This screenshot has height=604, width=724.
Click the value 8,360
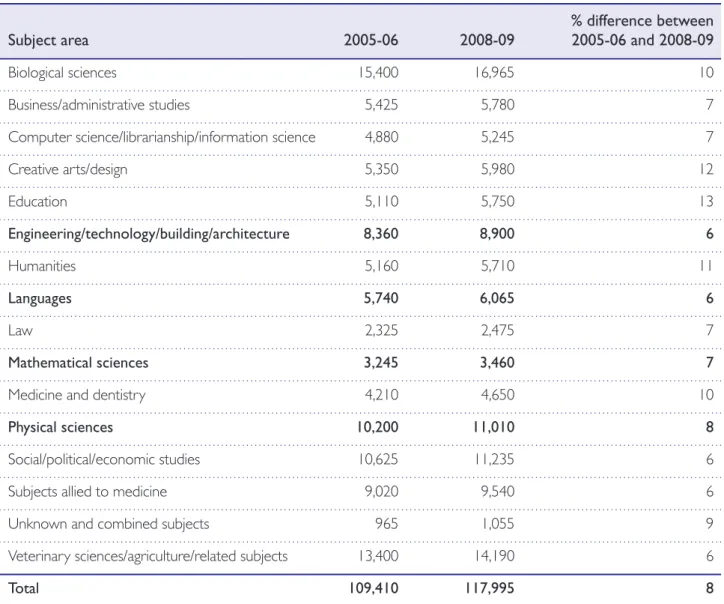(381, 234)
